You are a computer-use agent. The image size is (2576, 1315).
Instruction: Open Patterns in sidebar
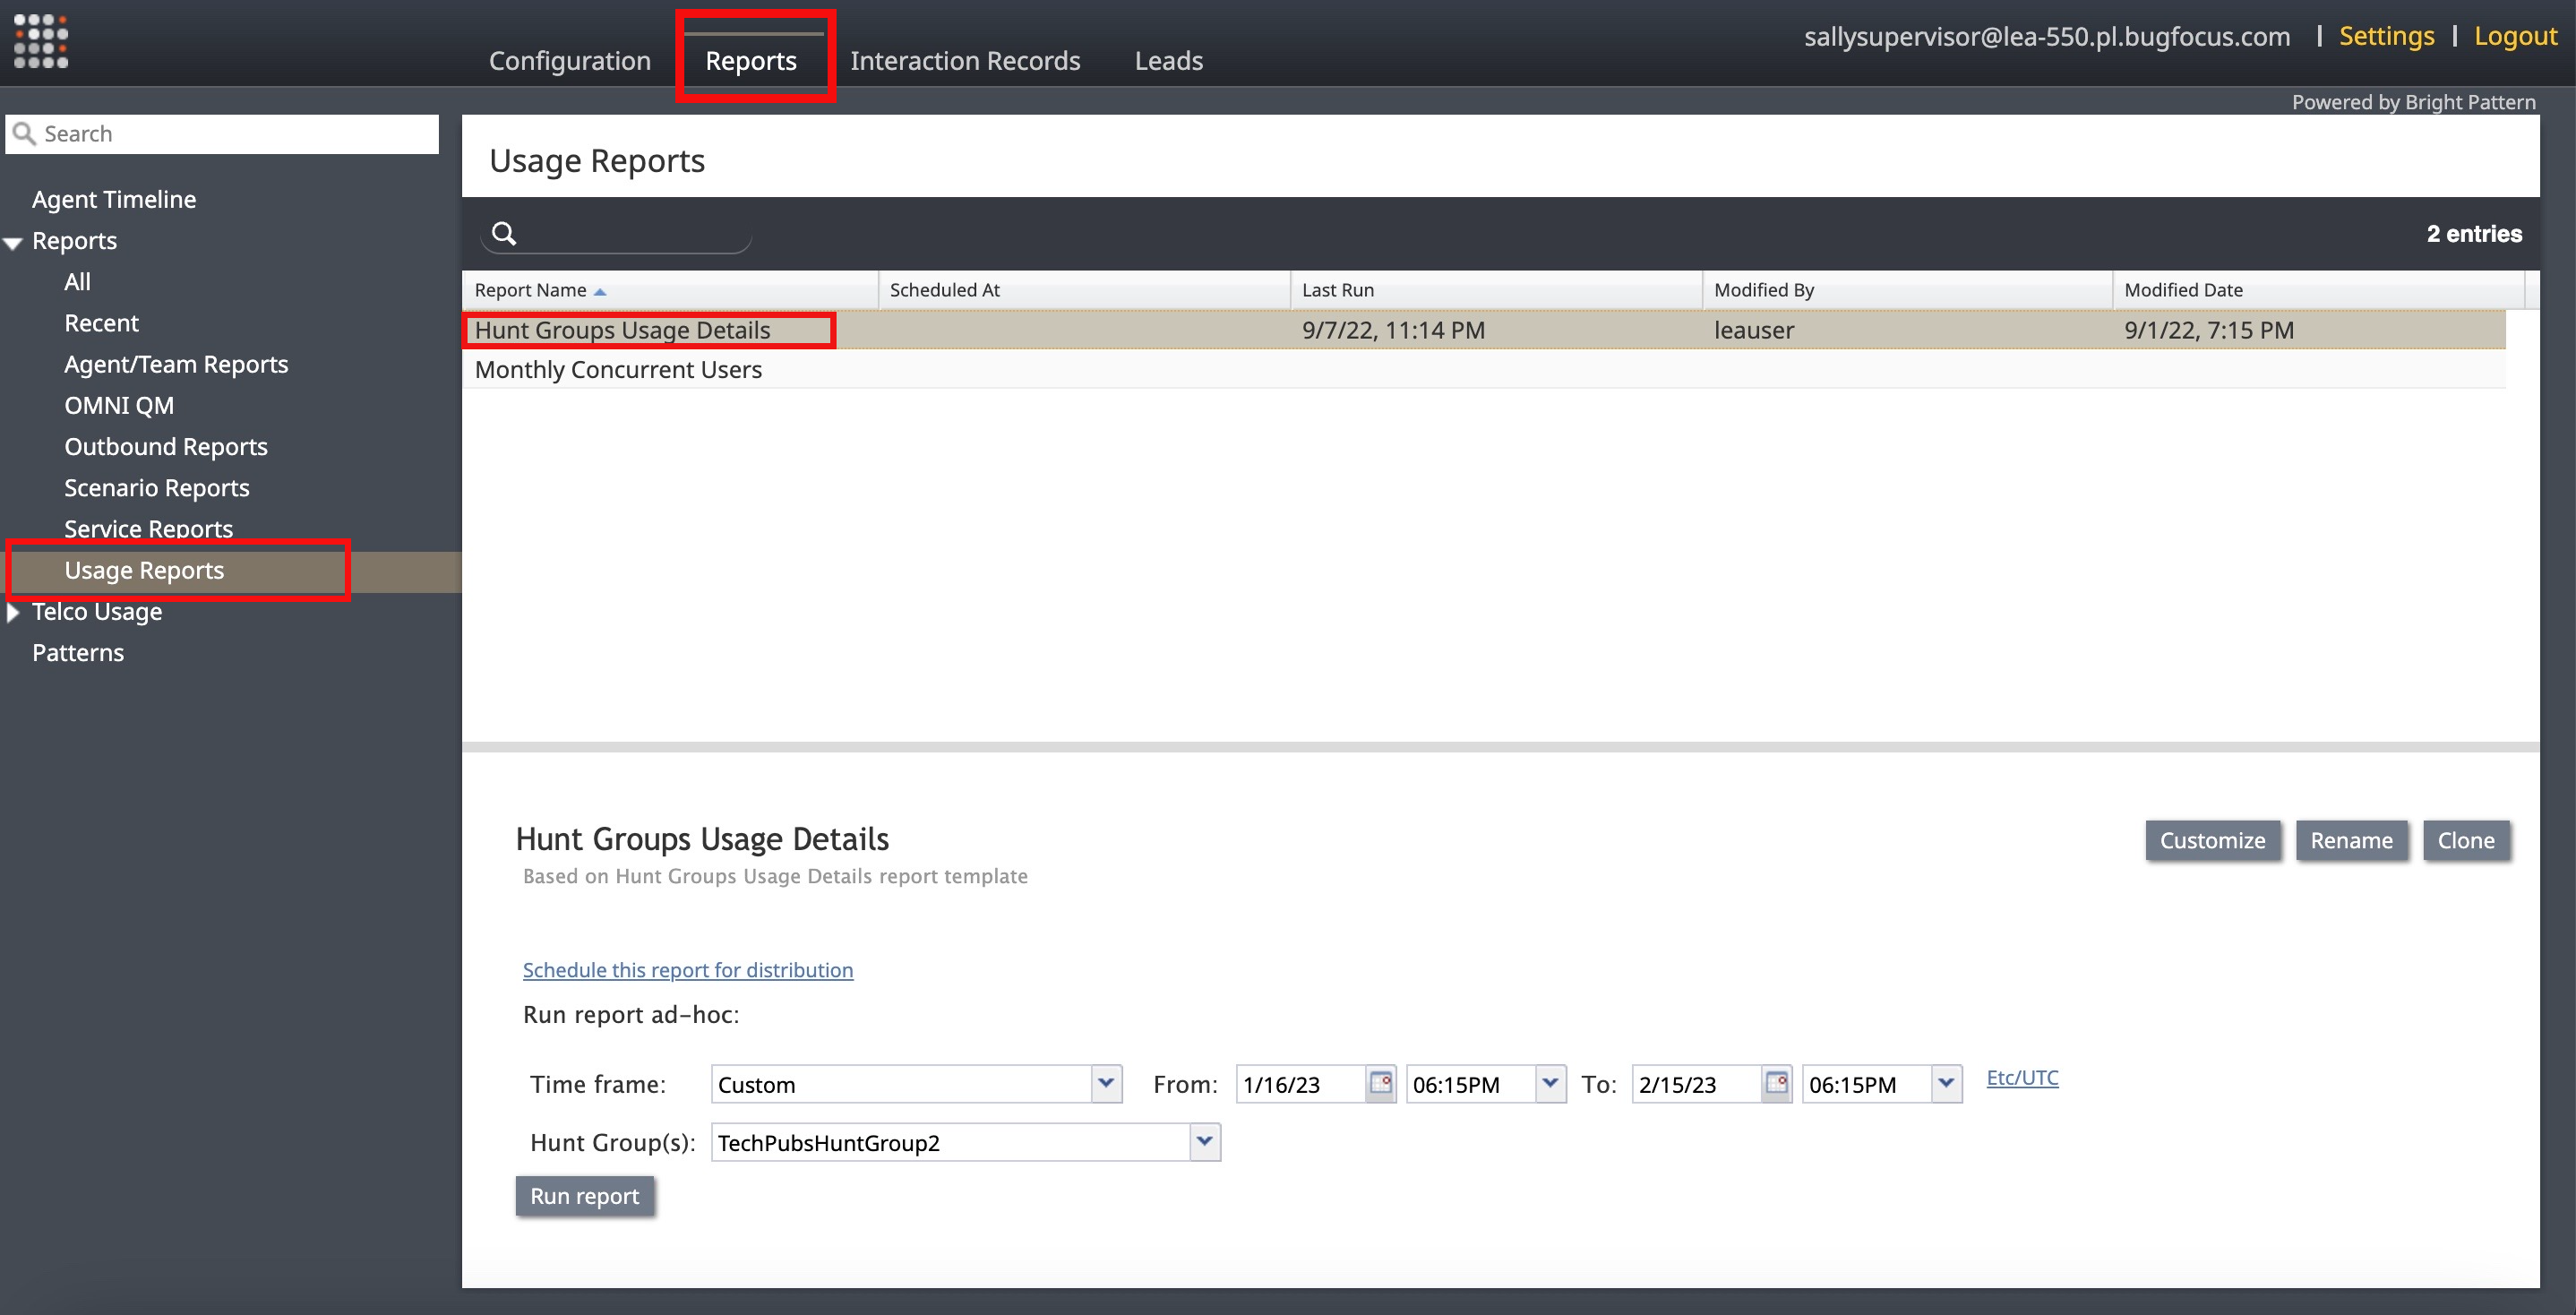78,652
